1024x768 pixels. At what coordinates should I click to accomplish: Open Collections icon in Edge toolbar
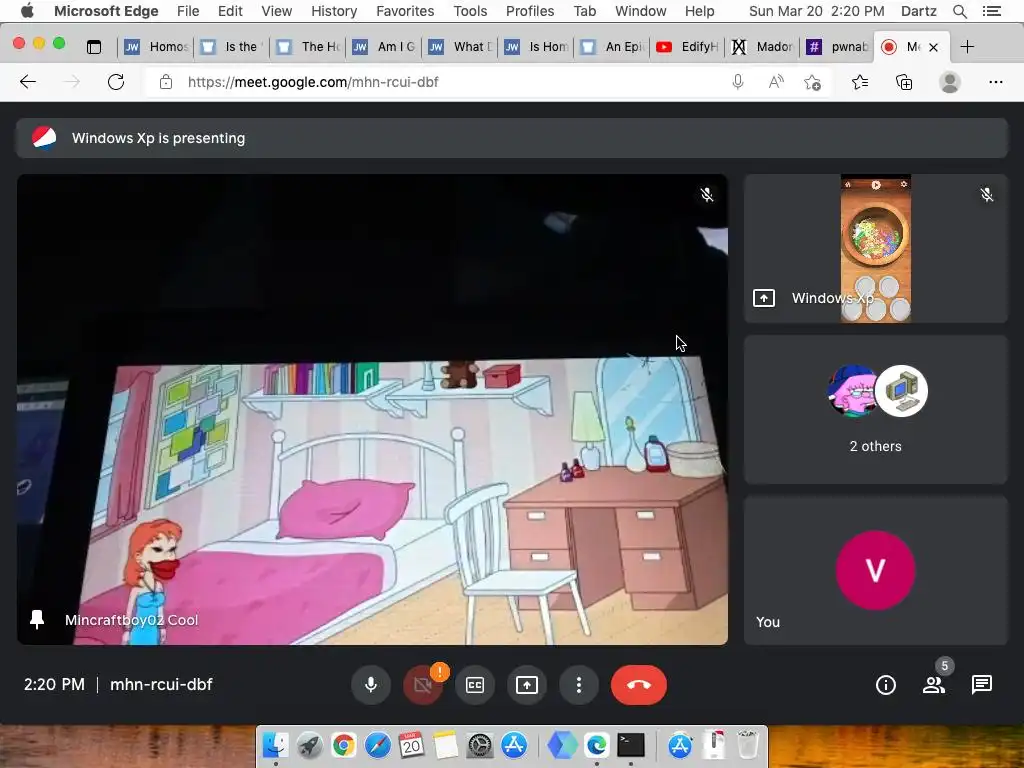[904, 82]
